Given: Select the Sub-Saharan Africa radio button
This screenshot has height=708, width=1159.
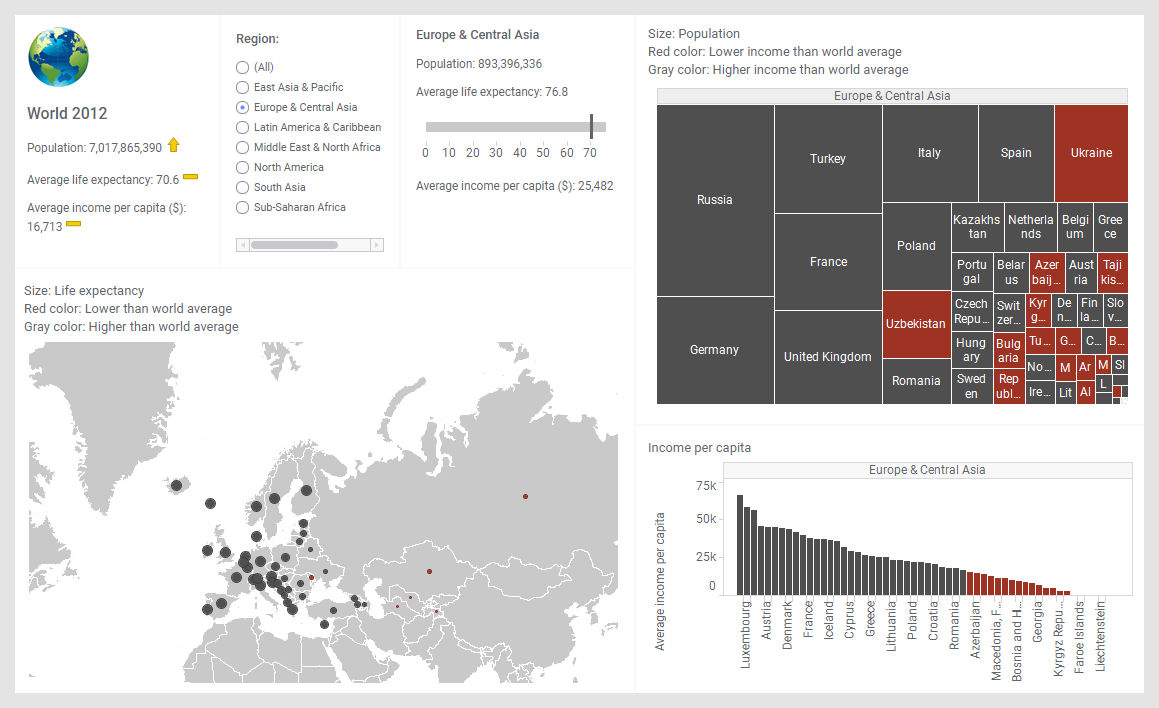Looking at the screenshot, I should tap(242, 207).
